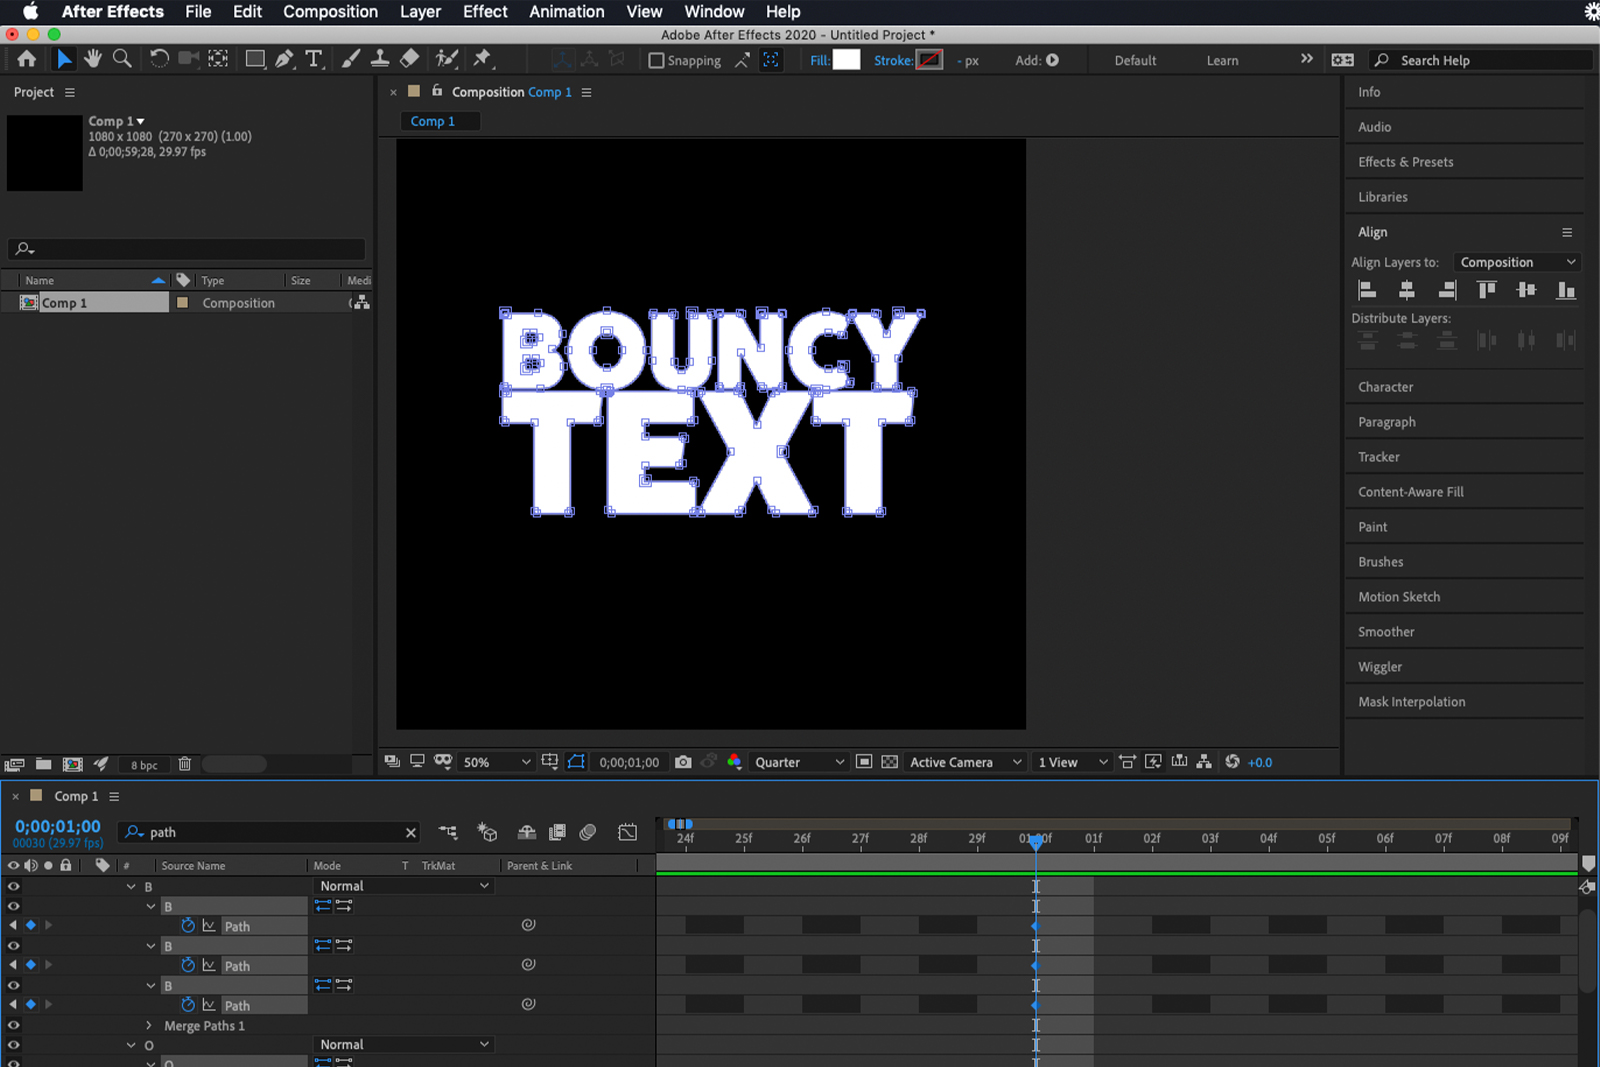Expand the Merge Paths 1 group

coord(148,1025)
